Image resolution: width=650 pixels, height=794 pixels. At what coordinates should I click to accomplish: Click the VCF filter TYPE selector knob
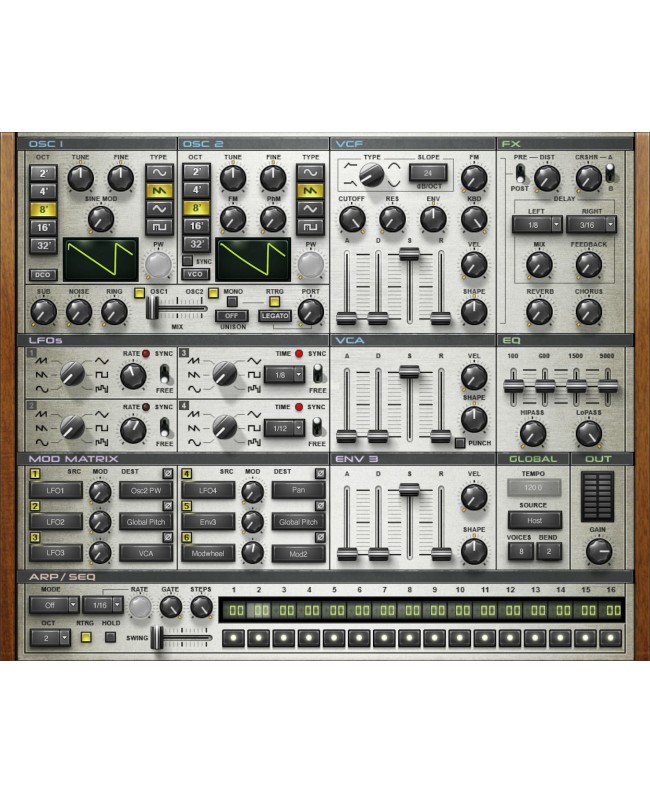(x=372, y=176)
